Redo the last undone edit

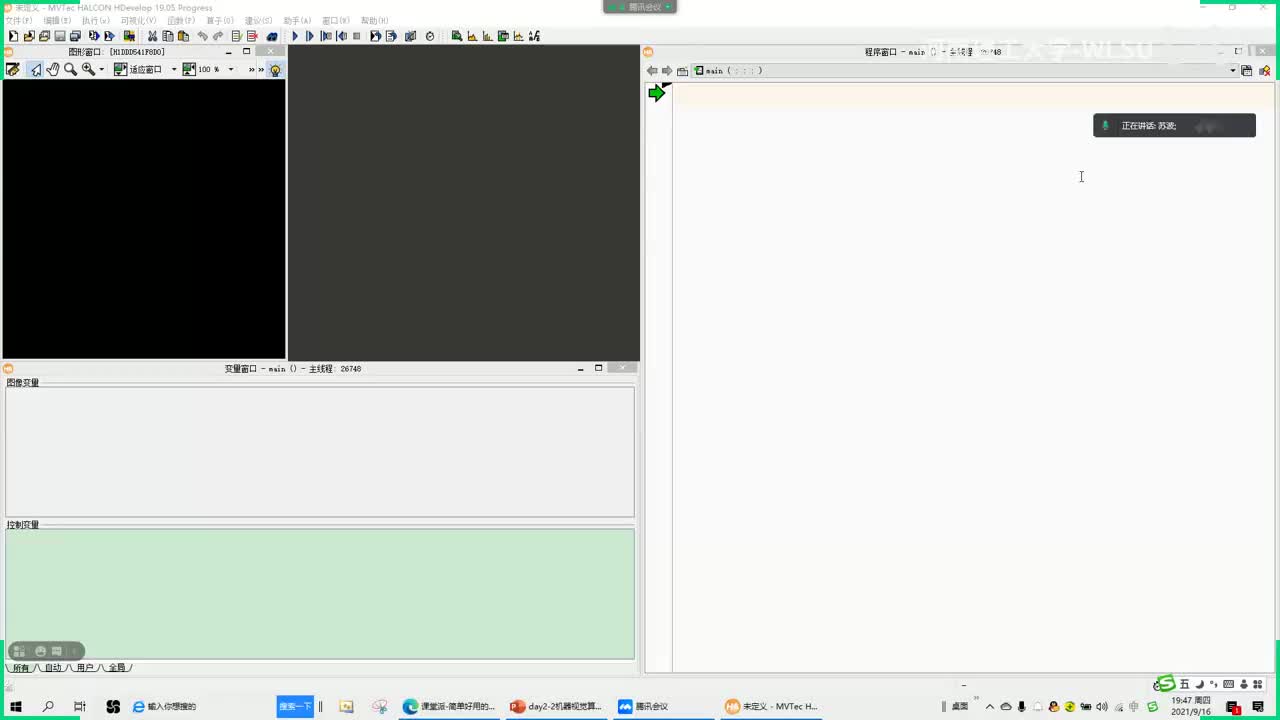[x=218, y=36]
